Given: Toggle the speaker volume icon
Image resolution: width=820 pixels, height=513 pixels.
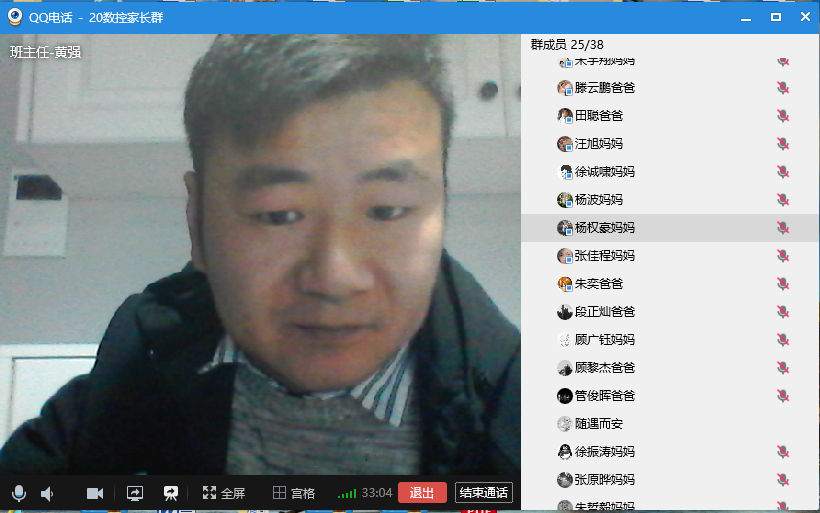Looking at the screenshot, I should coord(47,494).
